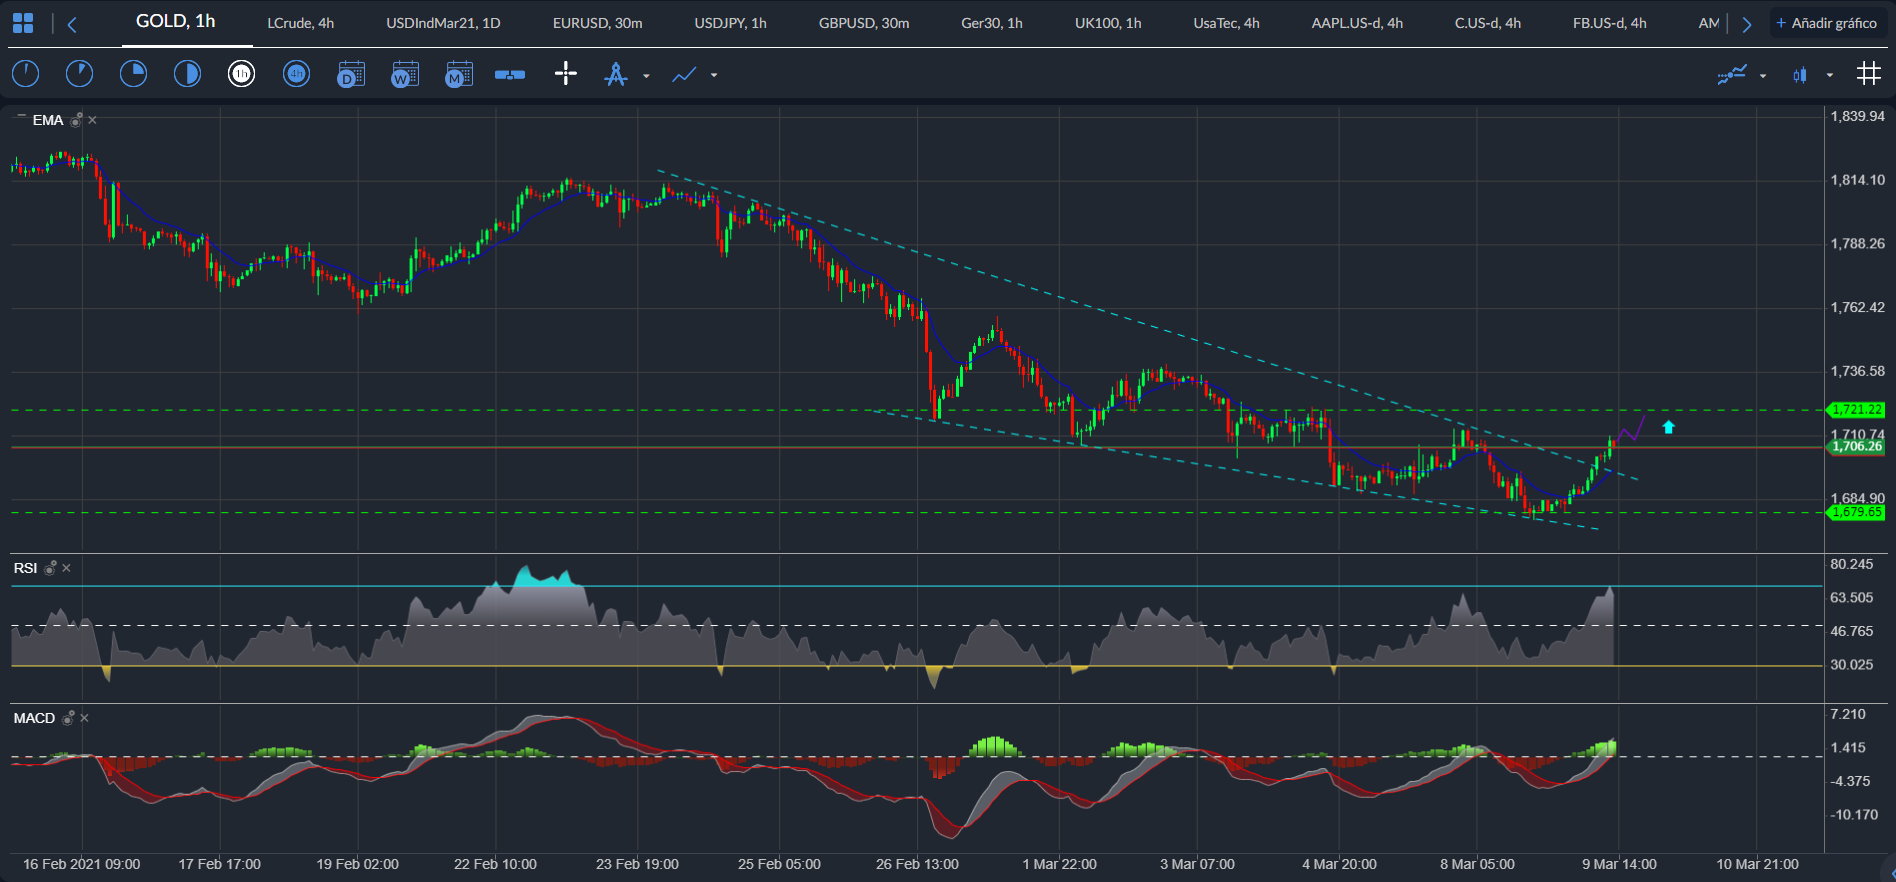This screenshot has width=1896, height=882.
Task: Toggle the chart grid lines button
Action: (1868, 74)
